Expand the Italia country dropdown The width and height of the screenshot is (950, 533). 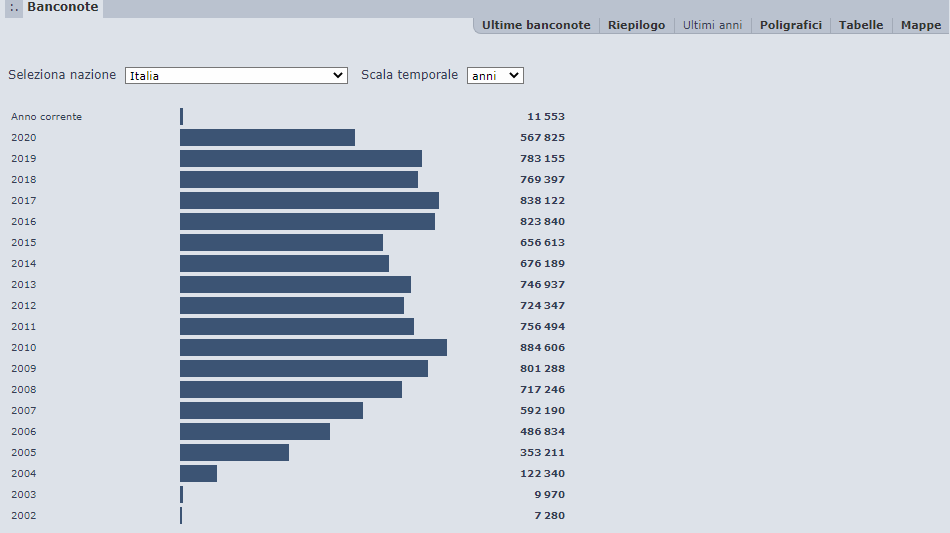(236, 76)
